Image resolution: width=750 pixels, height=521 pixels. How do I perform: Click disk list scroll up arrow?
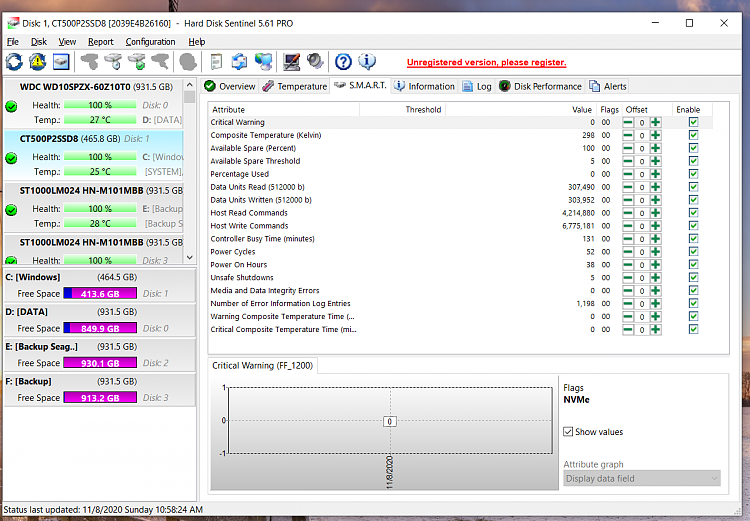(189, 85)
